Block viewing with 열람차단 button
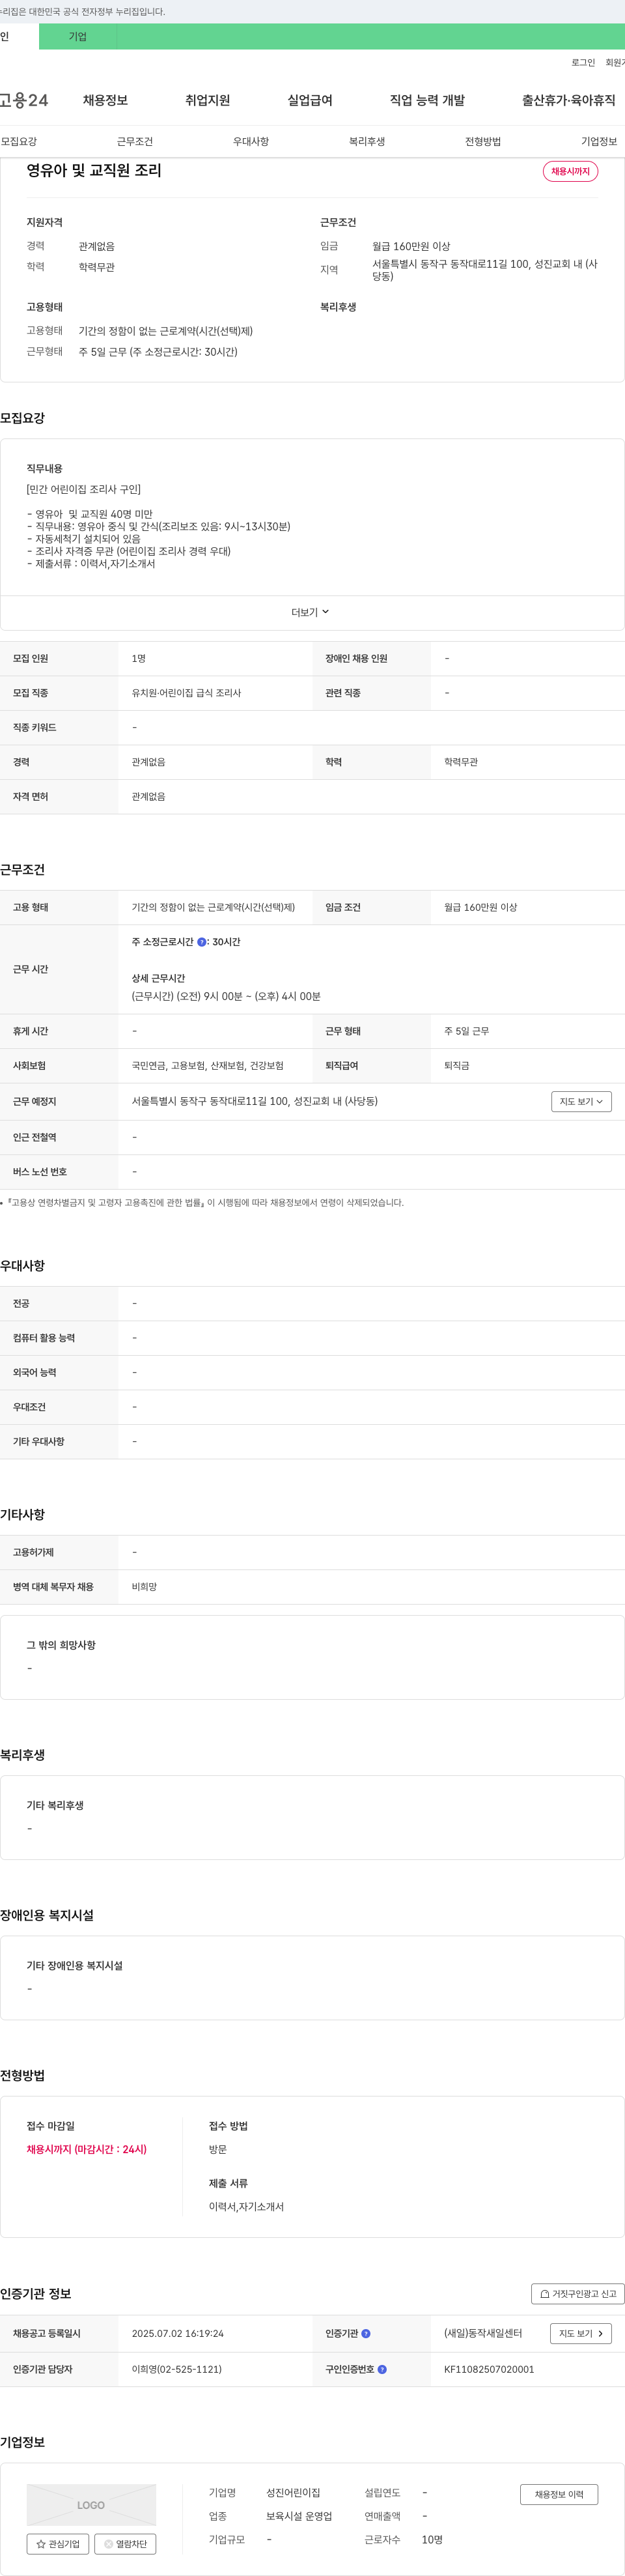The image size is (625, 2576). tap(125, 2543)
